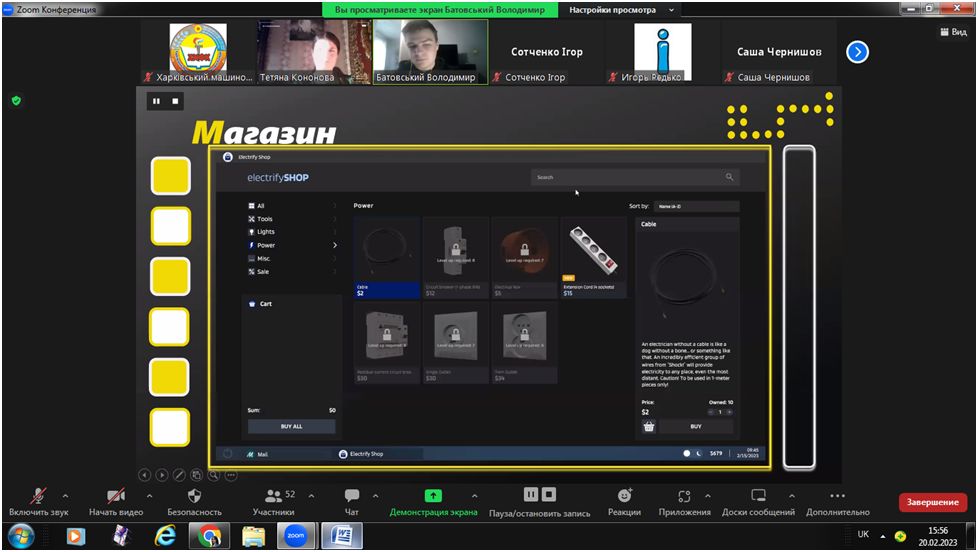This screenshot has width=978, height=552.
Task: Launch Internet Explorer from taskbar
Action: coord(165,536)
